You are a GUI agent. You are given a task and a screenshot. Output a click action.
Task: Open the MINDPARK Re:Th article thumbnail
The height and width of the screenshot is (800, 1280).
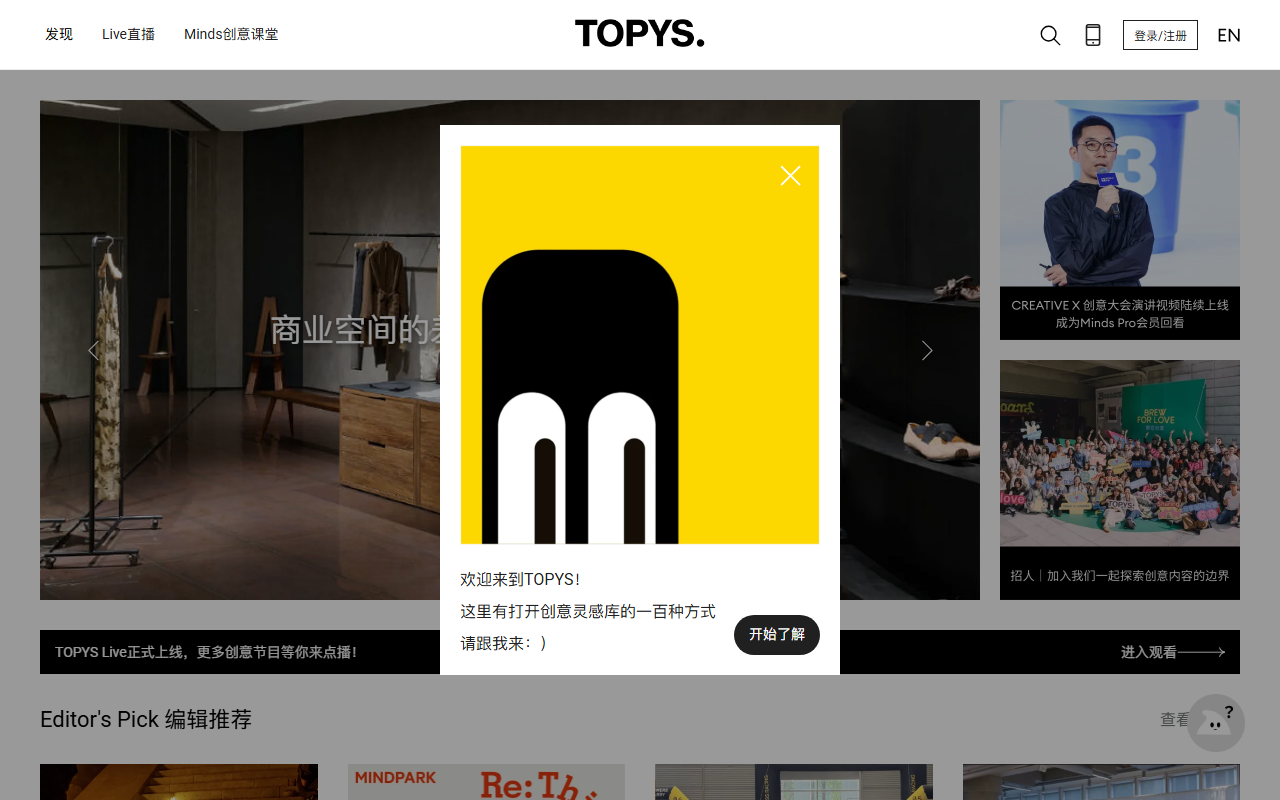[486, 782]
